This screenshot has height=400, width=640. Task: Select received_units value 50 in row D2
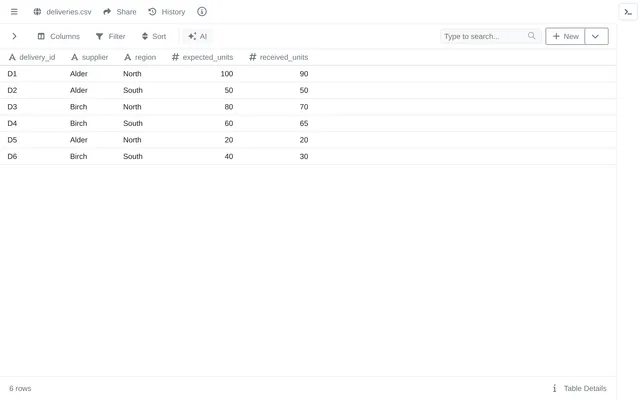(304, 90)
